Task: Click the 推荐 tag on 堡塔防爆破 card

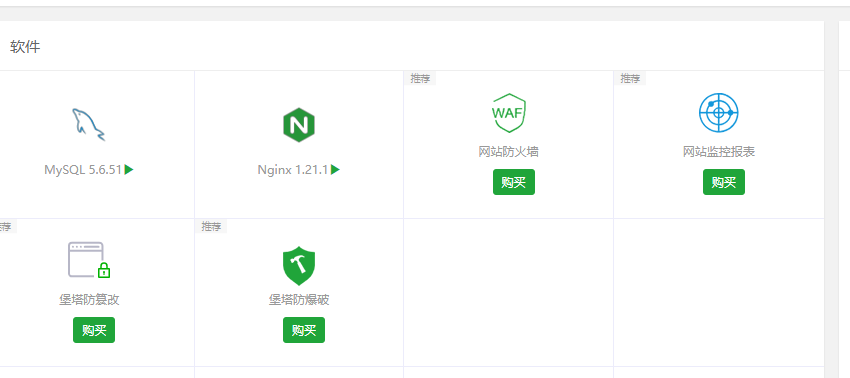Action: (x=211, y=226)
